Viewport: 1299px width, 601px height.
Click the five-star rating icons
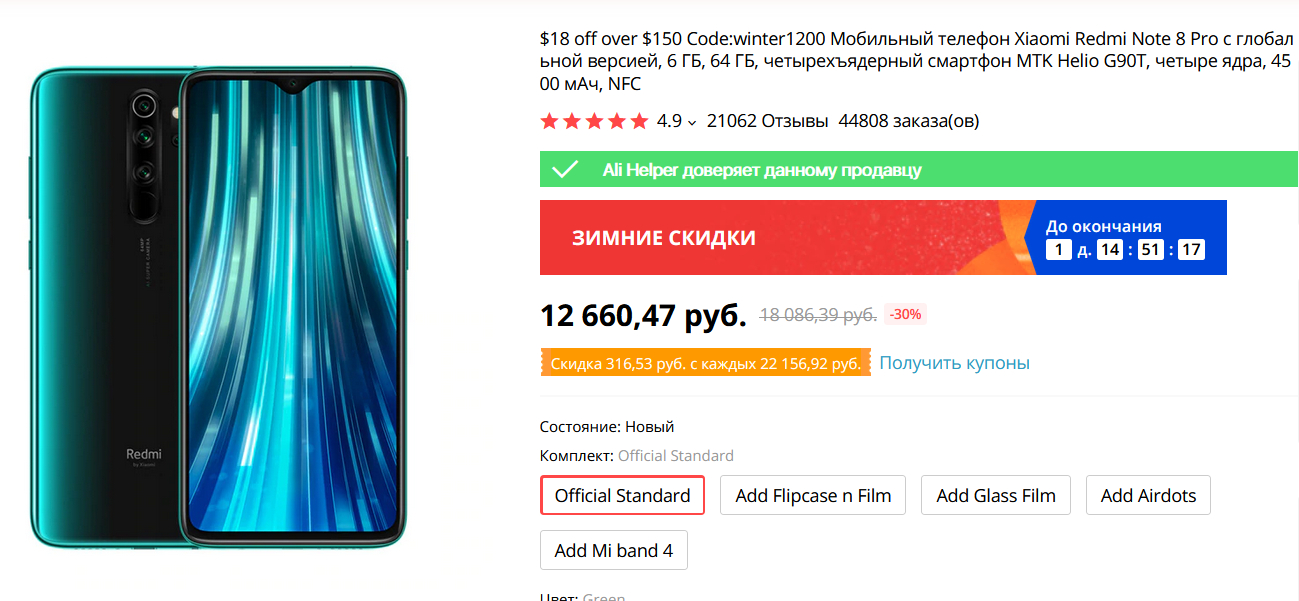(594, 122)
